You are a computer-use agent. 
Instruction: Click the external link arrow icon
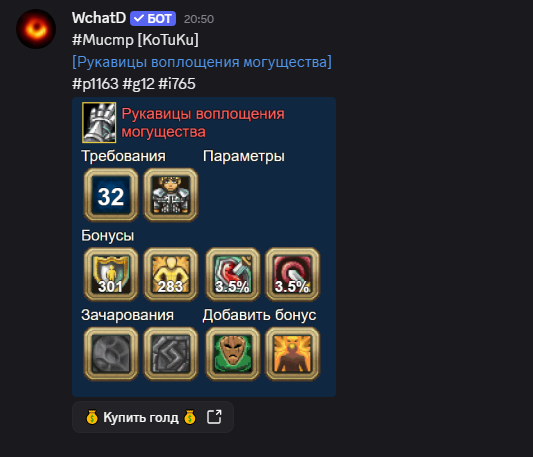pyautogui.click(x=214, y=417)
